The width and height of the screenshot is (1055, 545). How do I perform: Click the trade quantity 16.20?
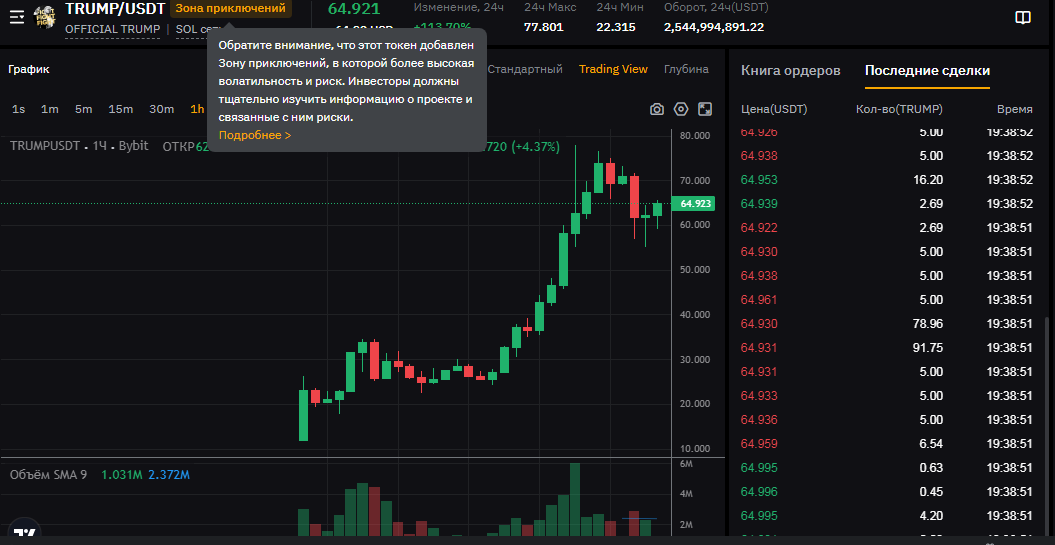coord(929,180)
